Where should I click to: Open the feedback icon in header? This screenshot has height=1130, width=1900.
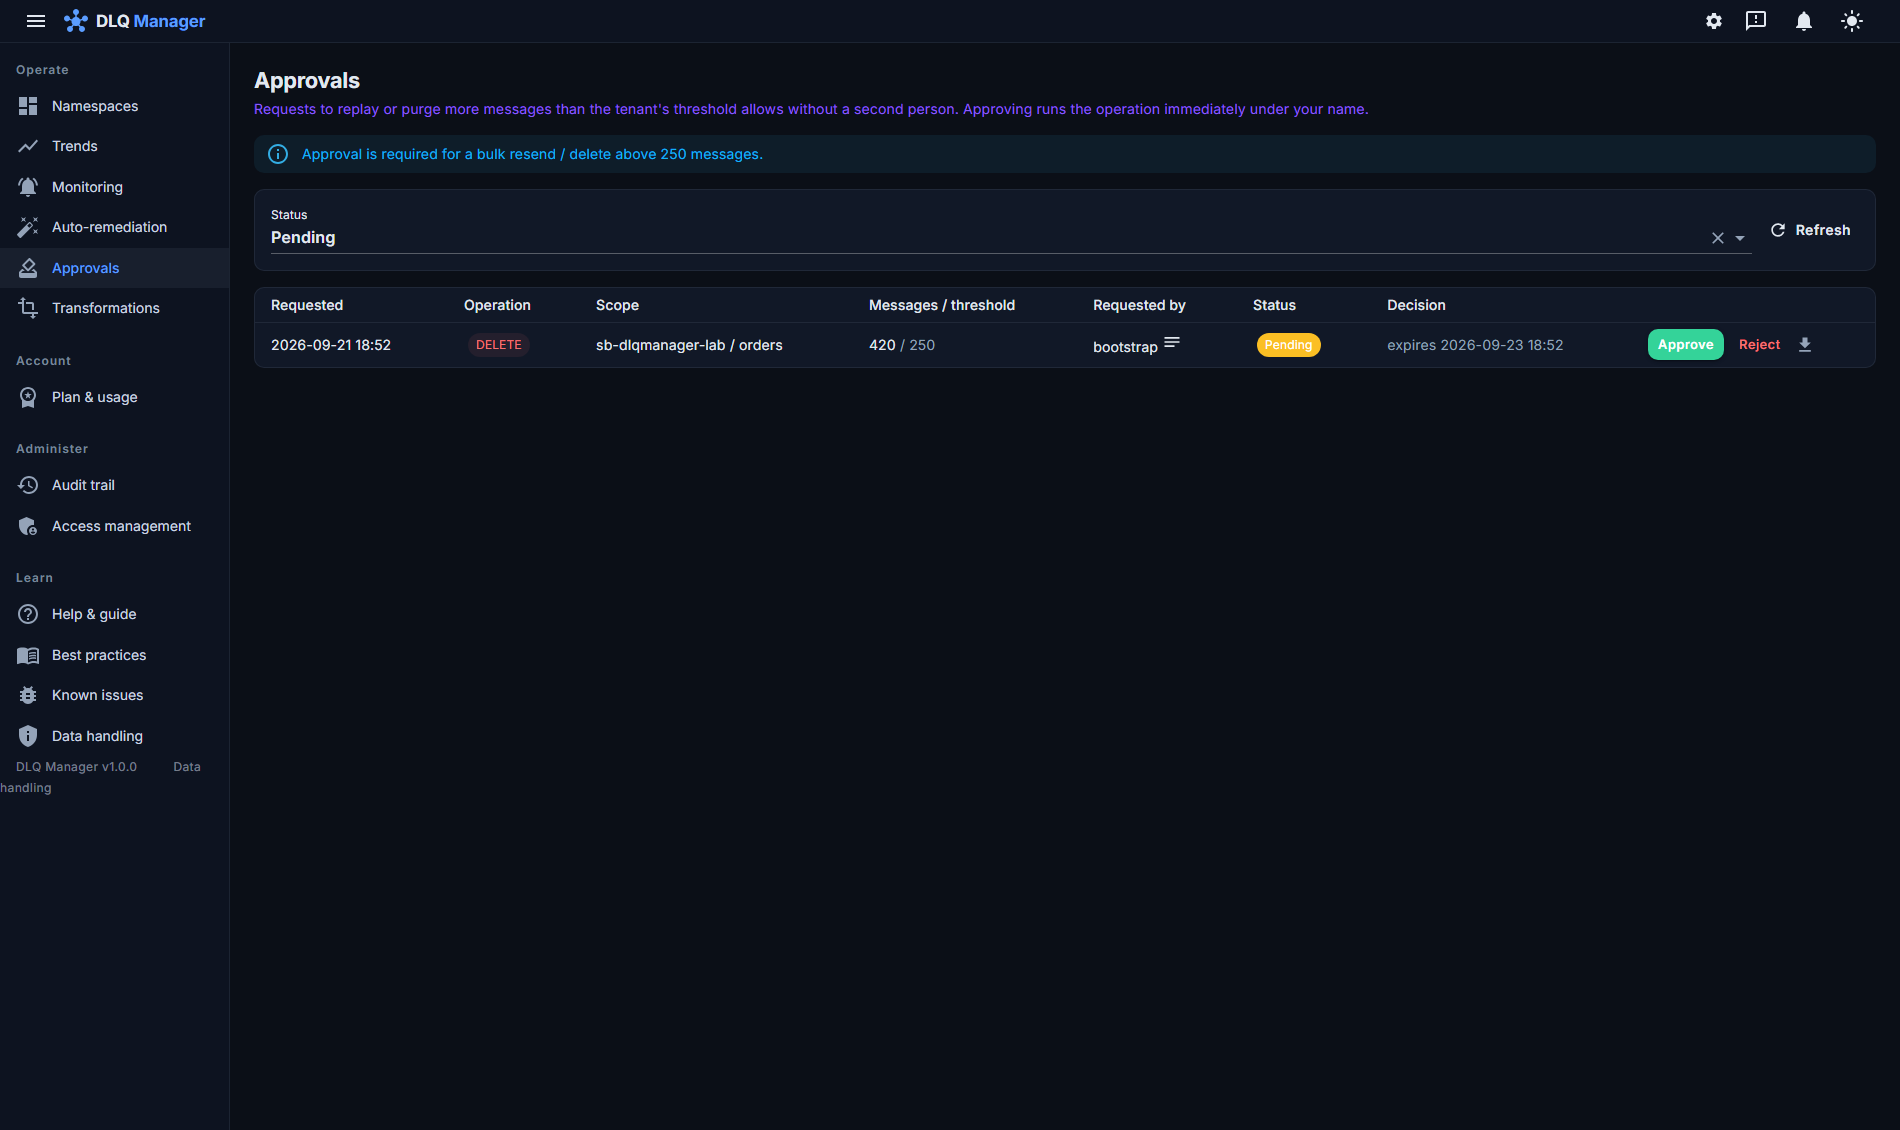(x=1756, y=21)
